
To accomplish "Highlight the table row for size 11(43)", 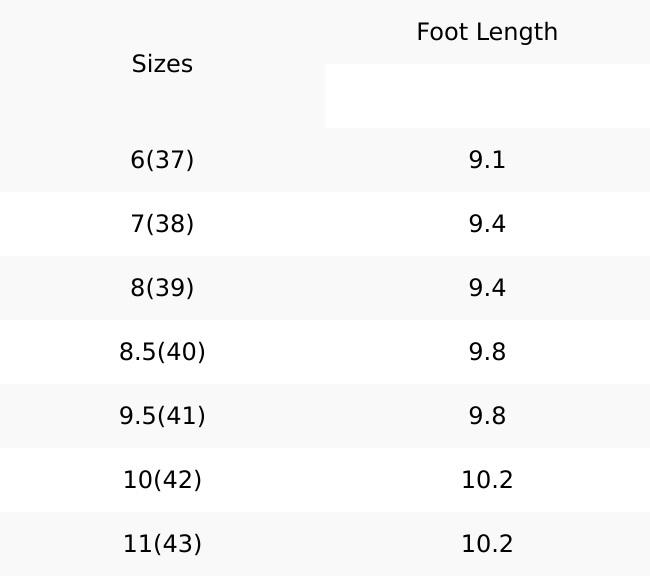I will pos(325,544).
